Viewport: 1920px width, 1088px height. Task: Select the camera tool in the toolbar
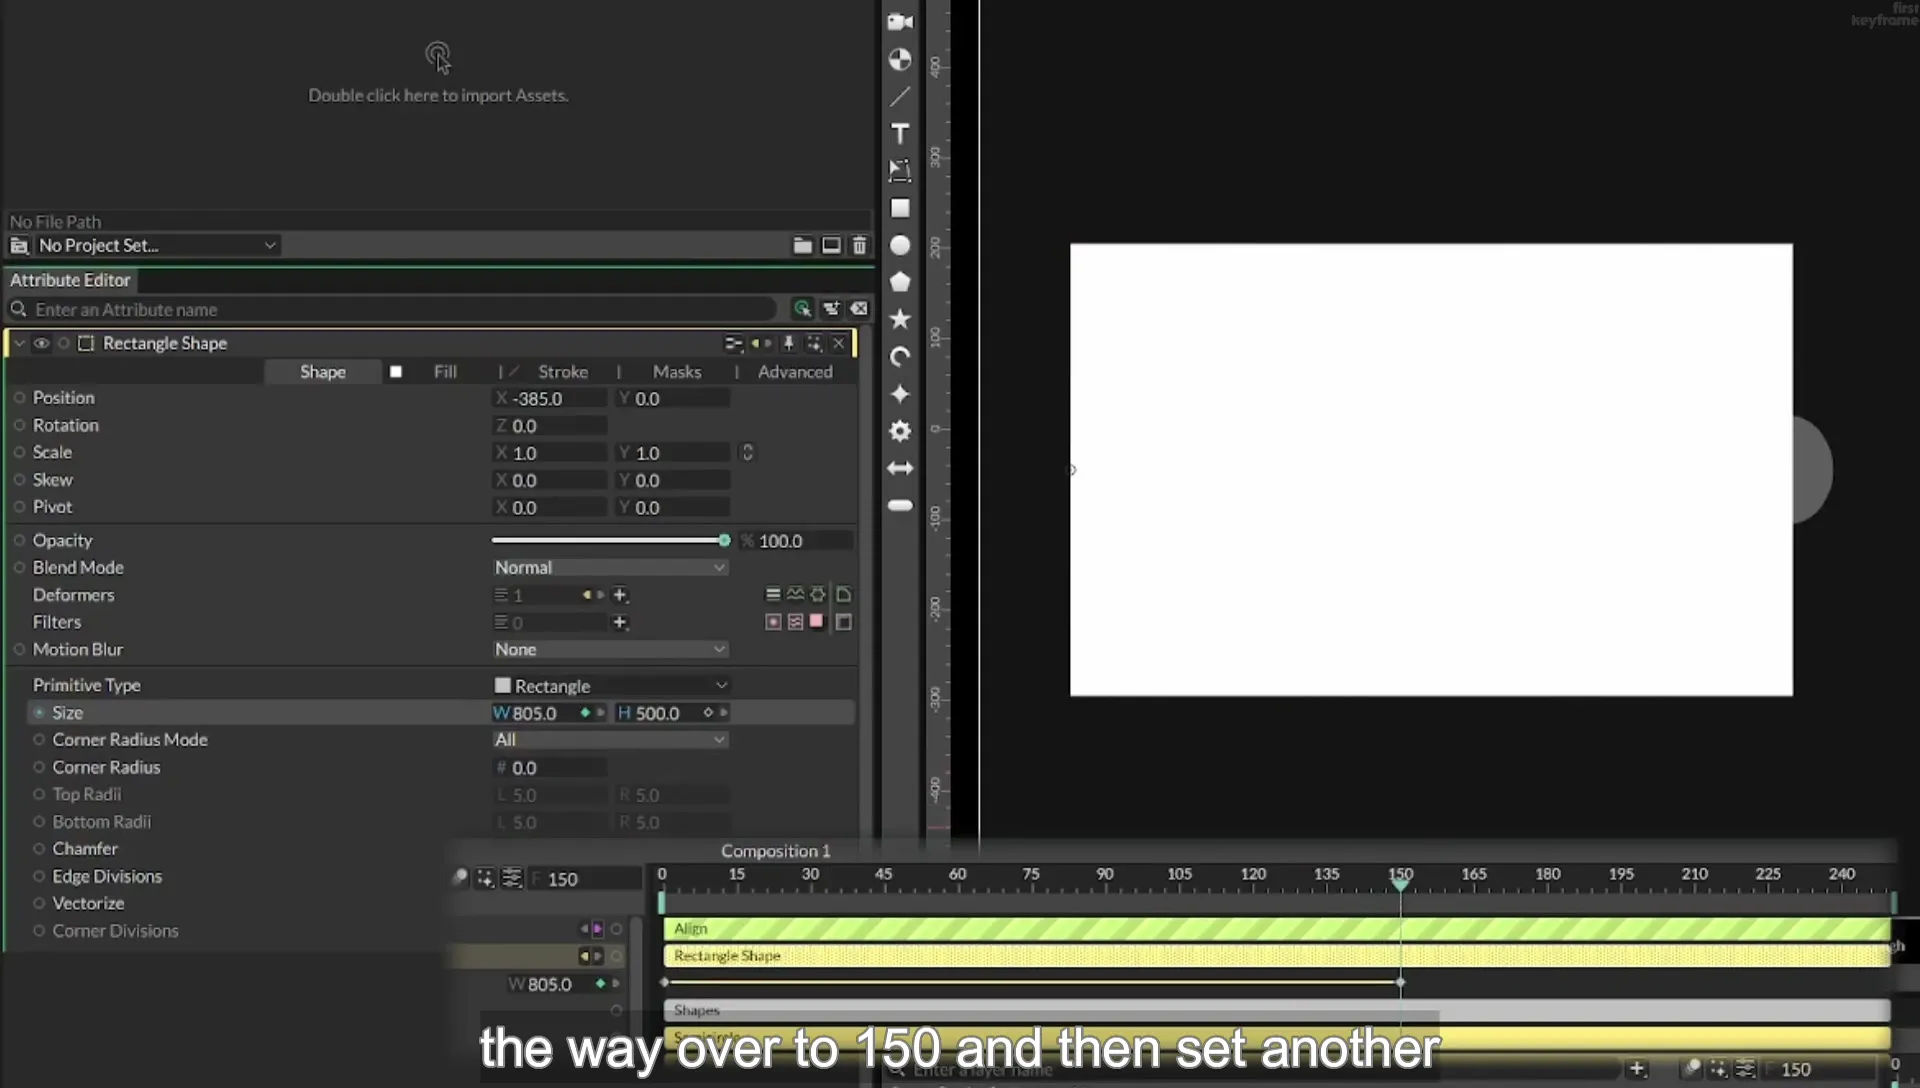(x=900, y=22)
